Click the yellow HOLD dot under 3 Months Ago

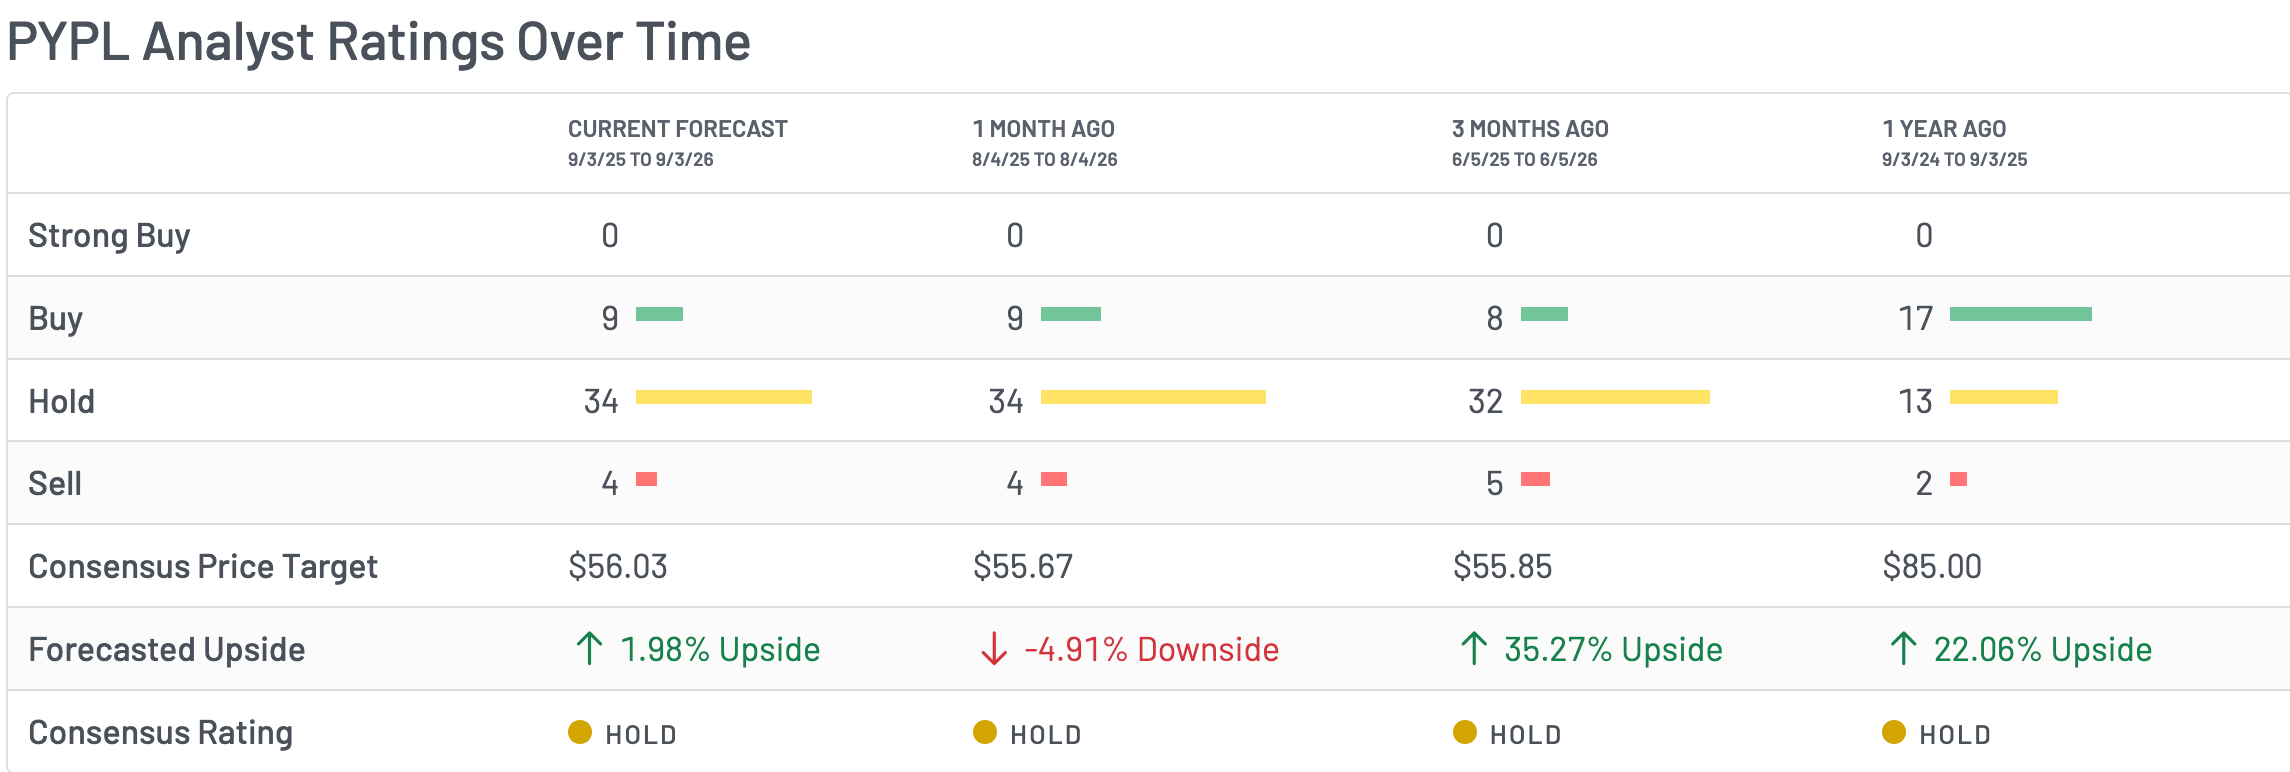point(1465,732)
